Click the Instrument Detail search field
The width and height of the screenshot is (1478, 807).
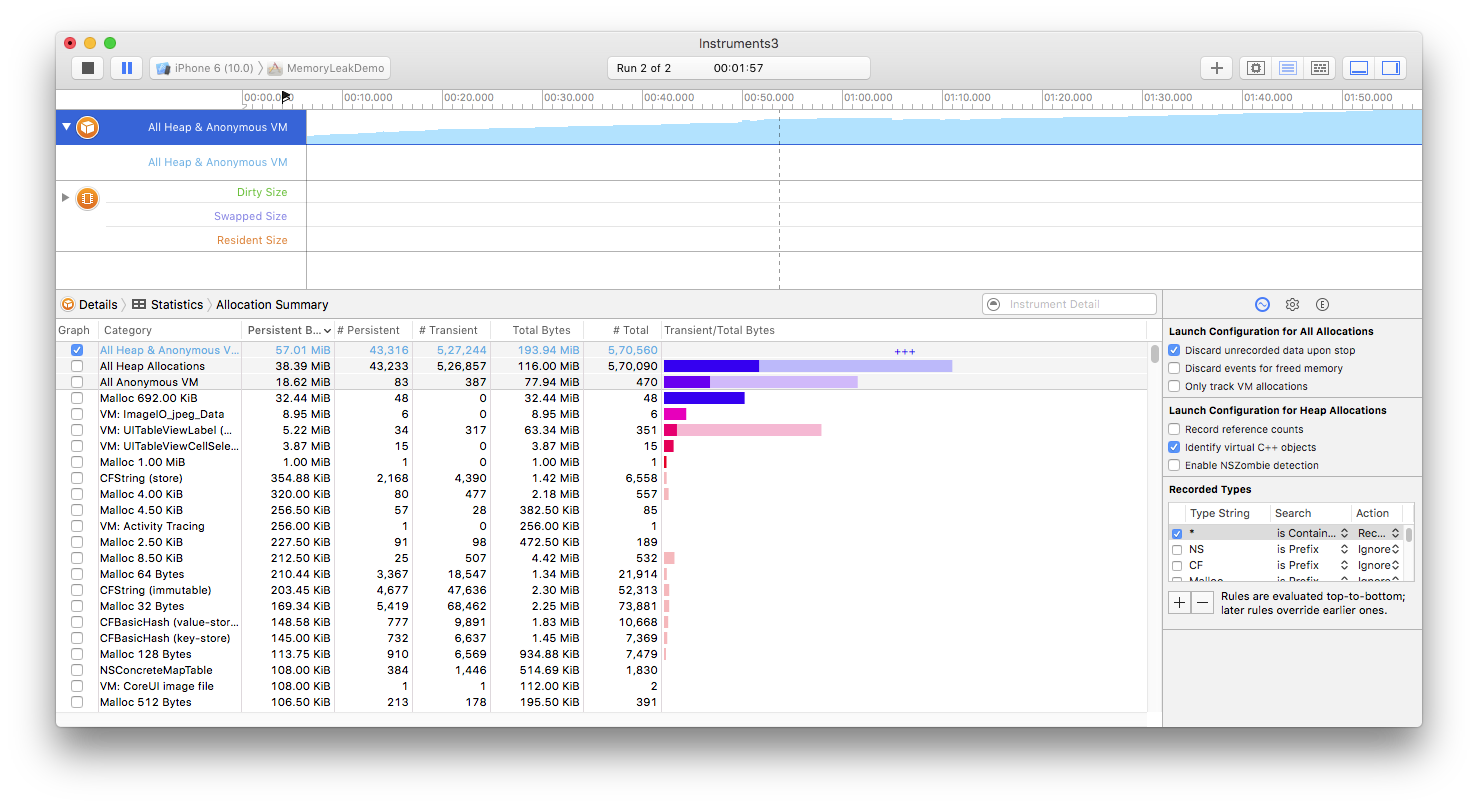(1069, 304)
